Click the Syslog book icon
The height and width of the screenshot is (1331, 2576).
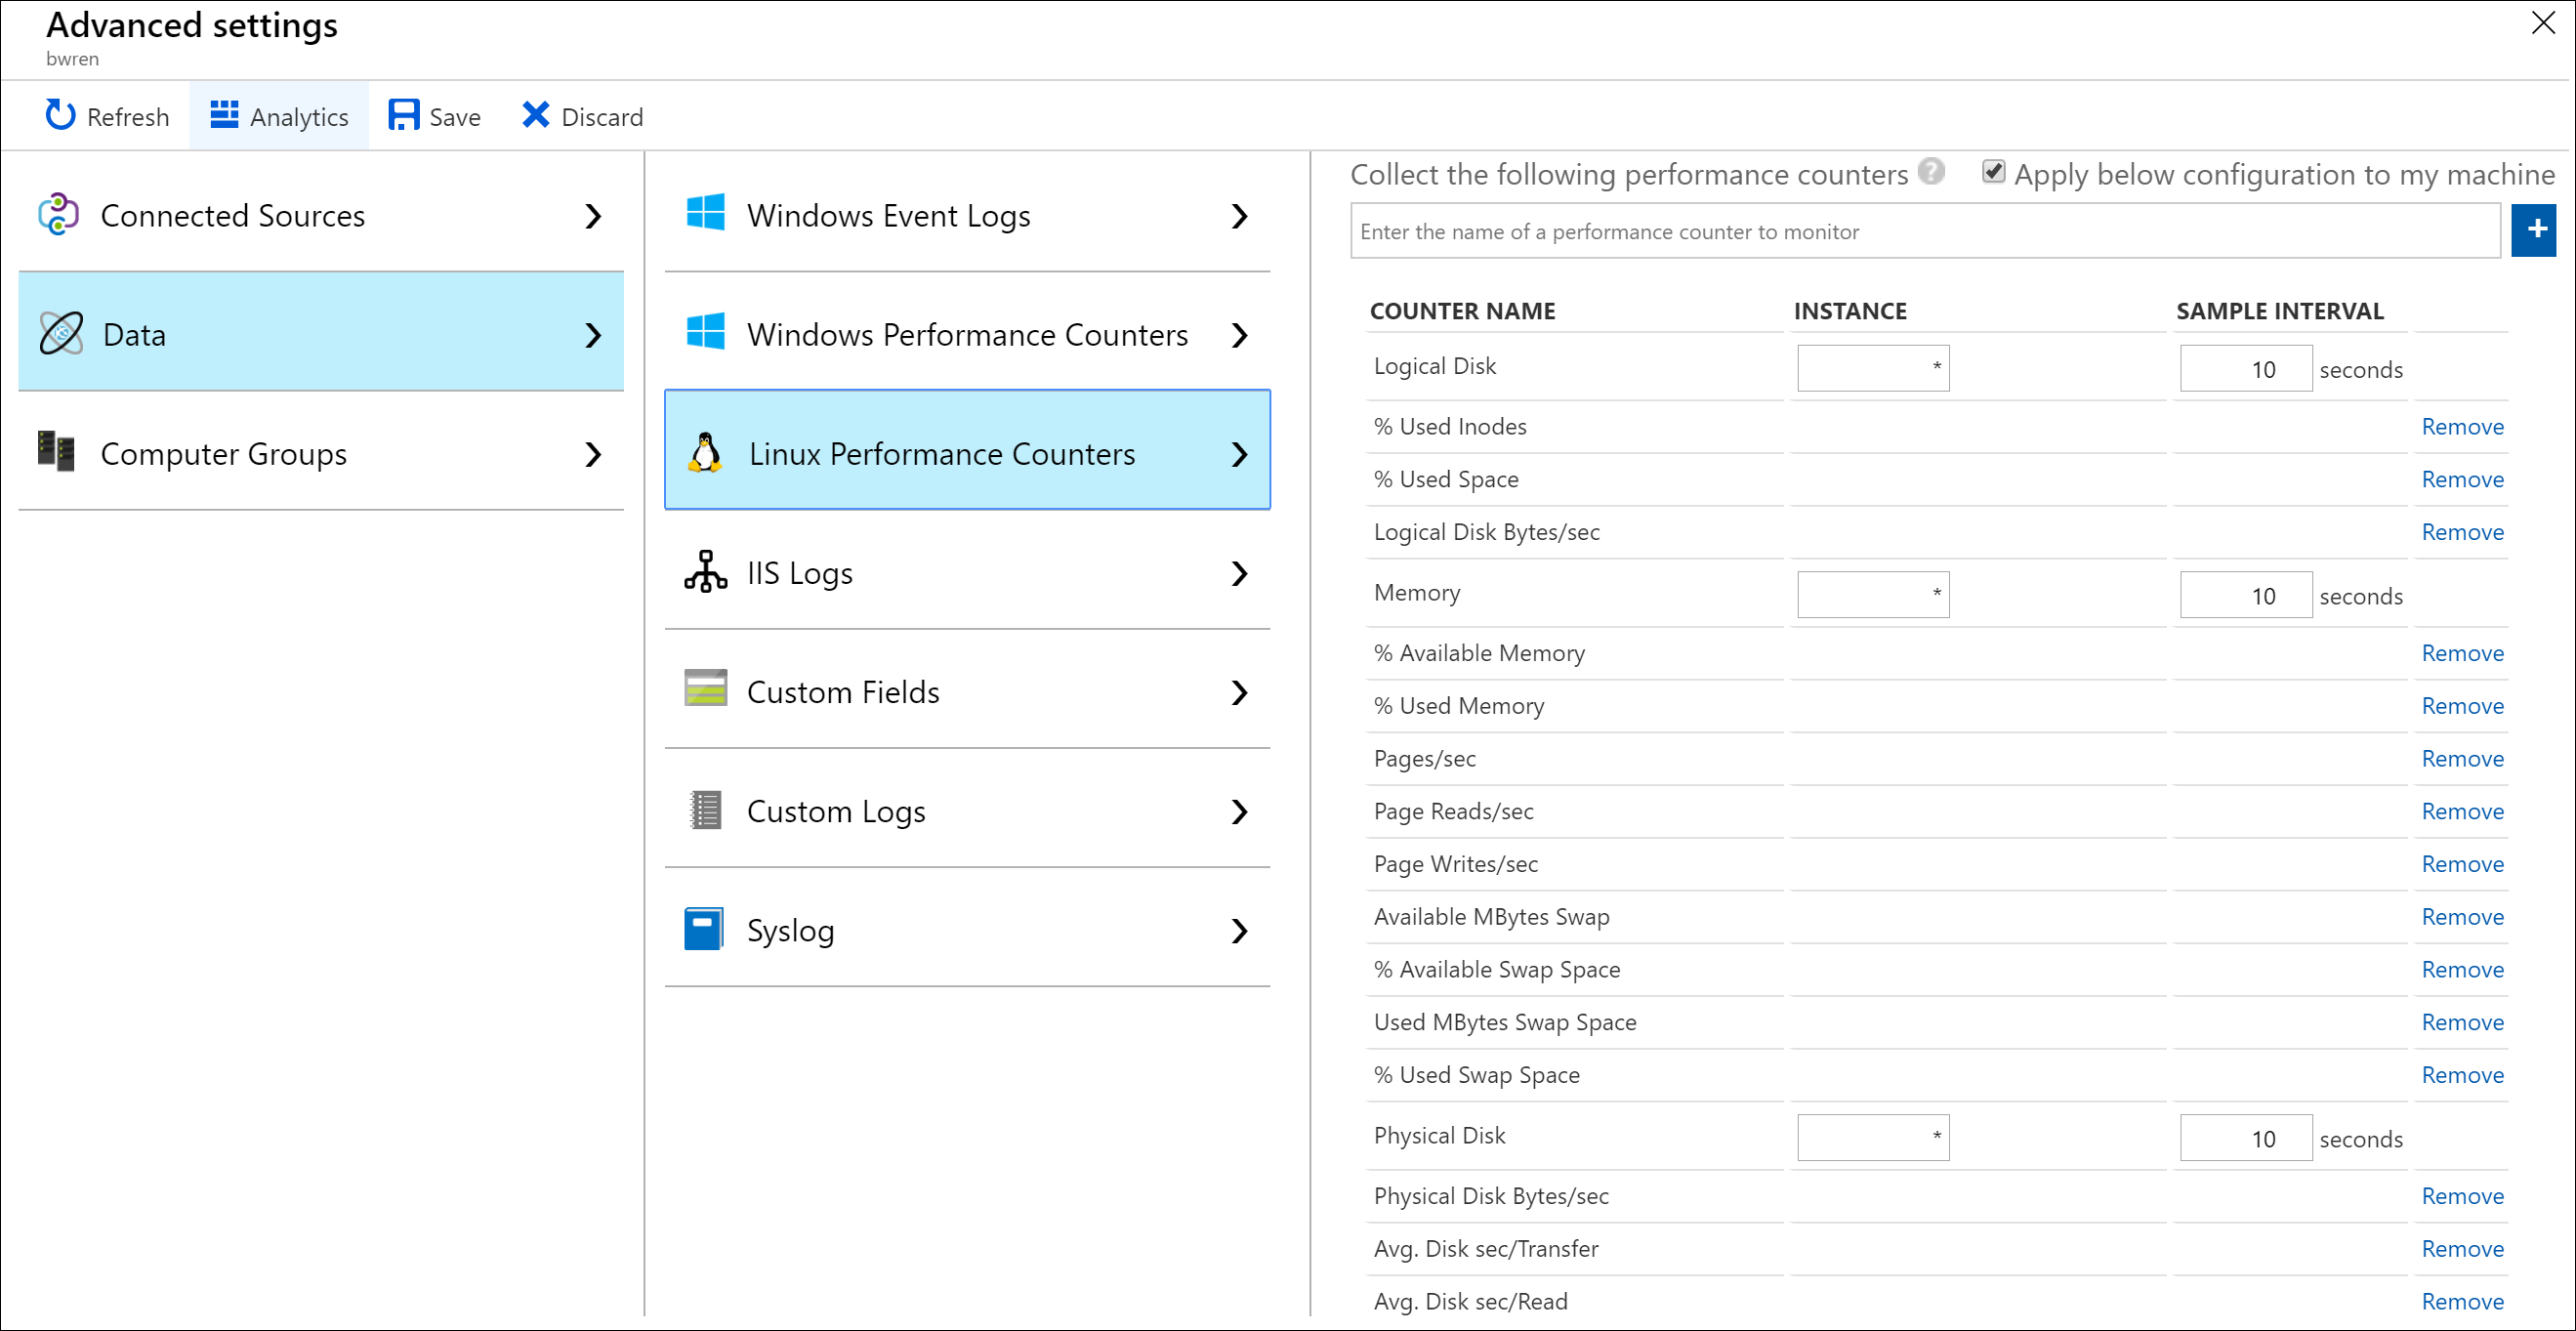click(704, 929)
